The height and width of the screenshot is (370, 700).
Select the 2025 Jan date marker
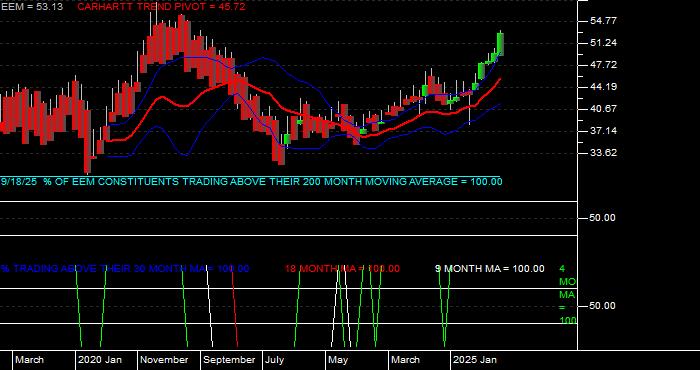click(475, 360)
